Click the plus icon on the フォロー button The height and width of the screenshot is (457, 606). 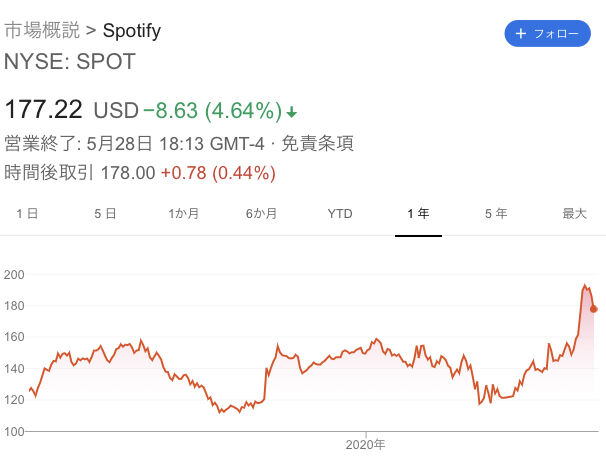pos(521,34)
